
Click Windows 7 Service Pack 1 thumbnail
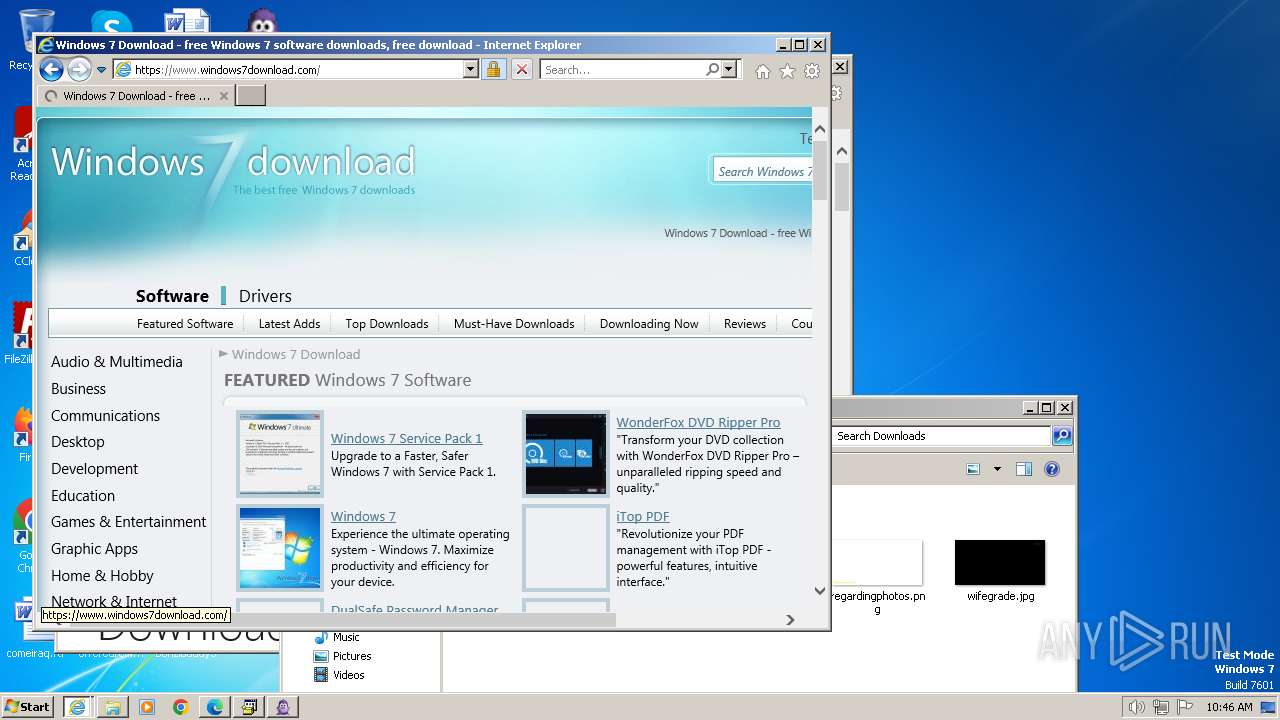coord(280,454)
